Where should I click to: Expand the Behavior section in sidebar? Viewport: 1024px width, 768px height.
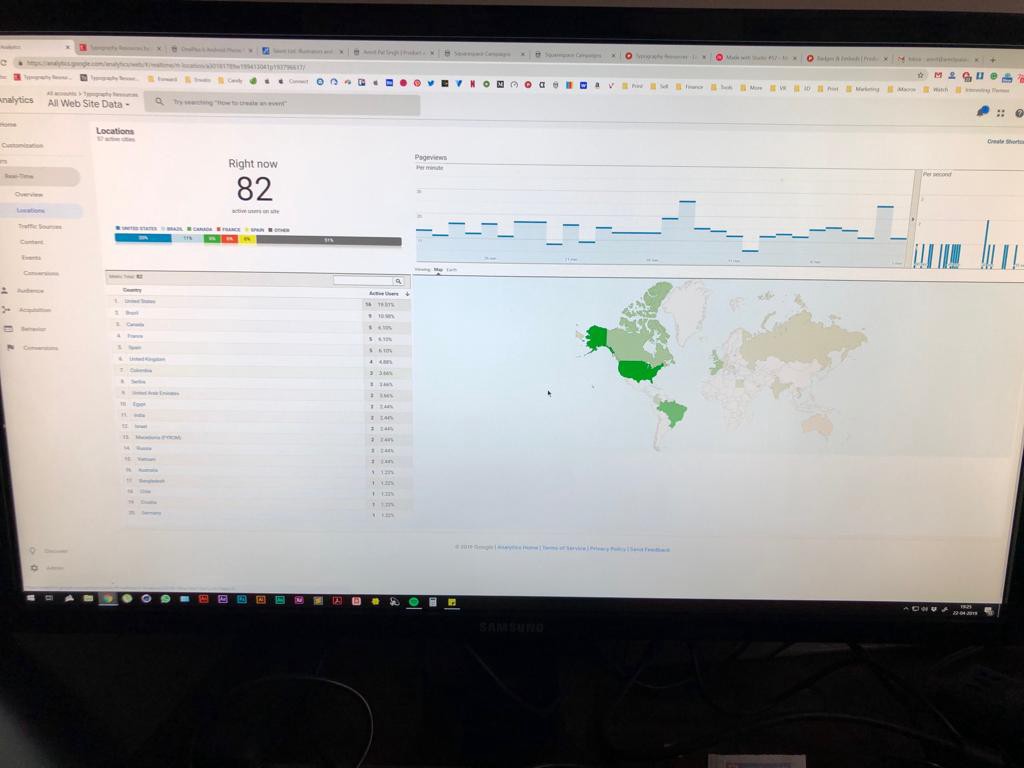pyautogui.click(x=33, y=329)
